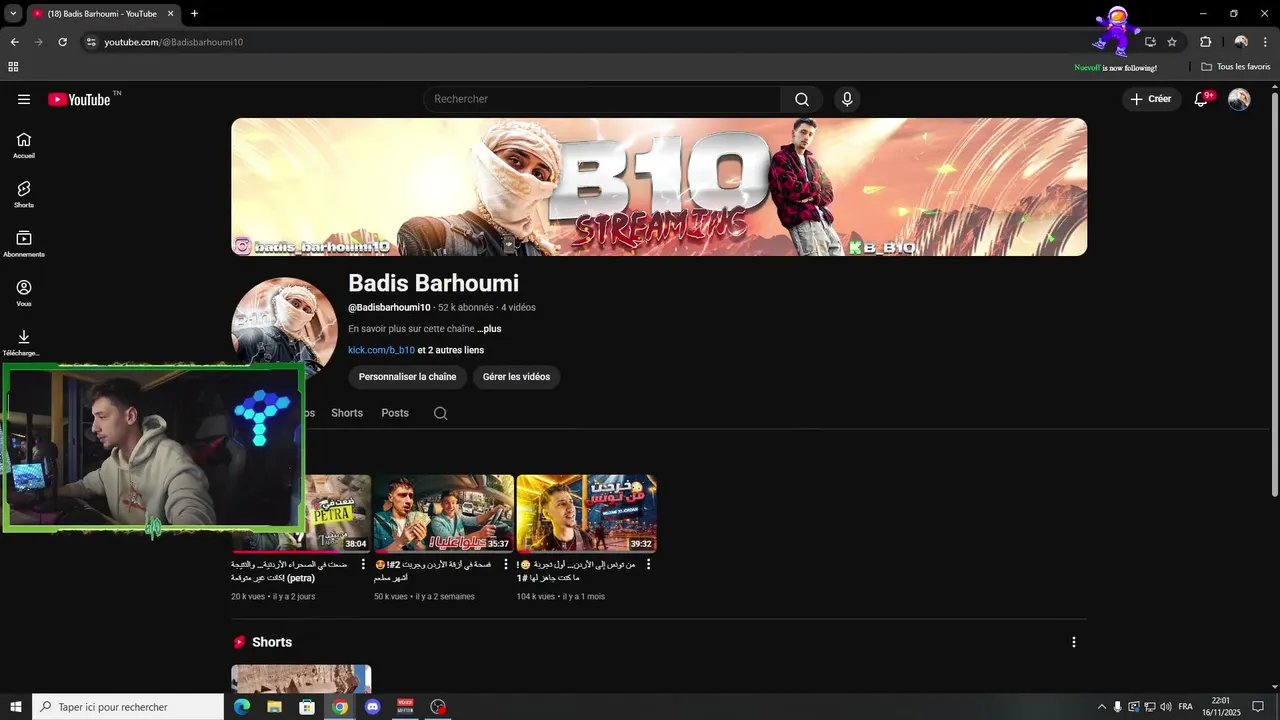Click Gérer les vidéos button
1280x720 pixels.
click(516, 377)
